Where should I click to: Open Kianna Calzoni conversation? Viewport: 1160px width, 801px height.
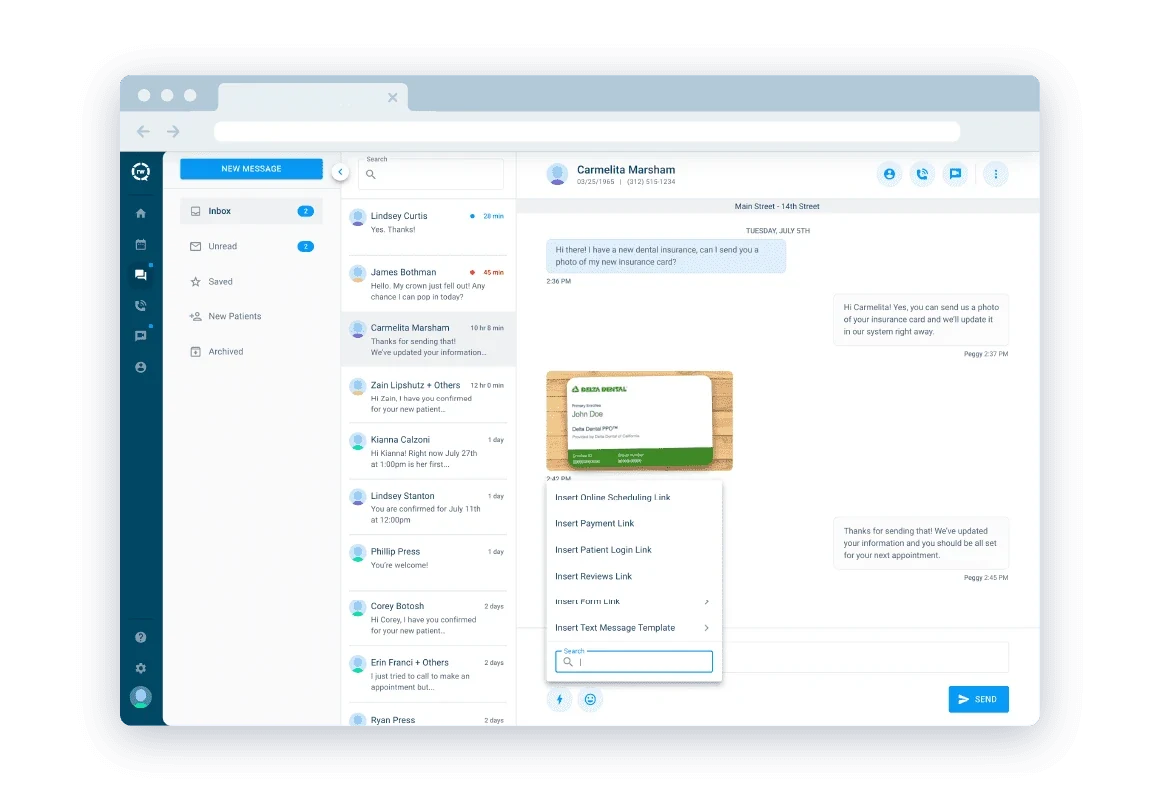(428, 452)
